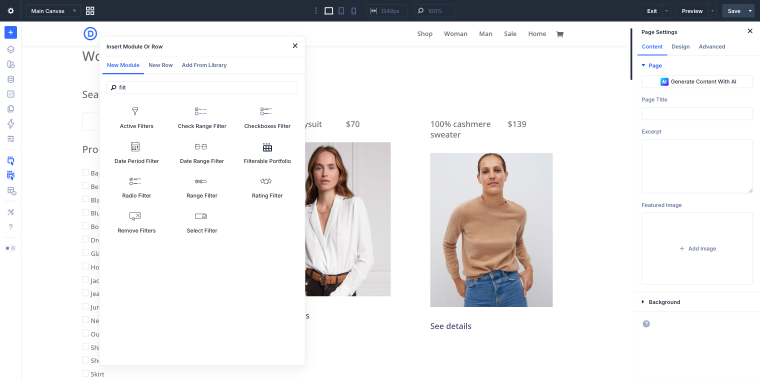Switch to Add From Library tab

204,65
